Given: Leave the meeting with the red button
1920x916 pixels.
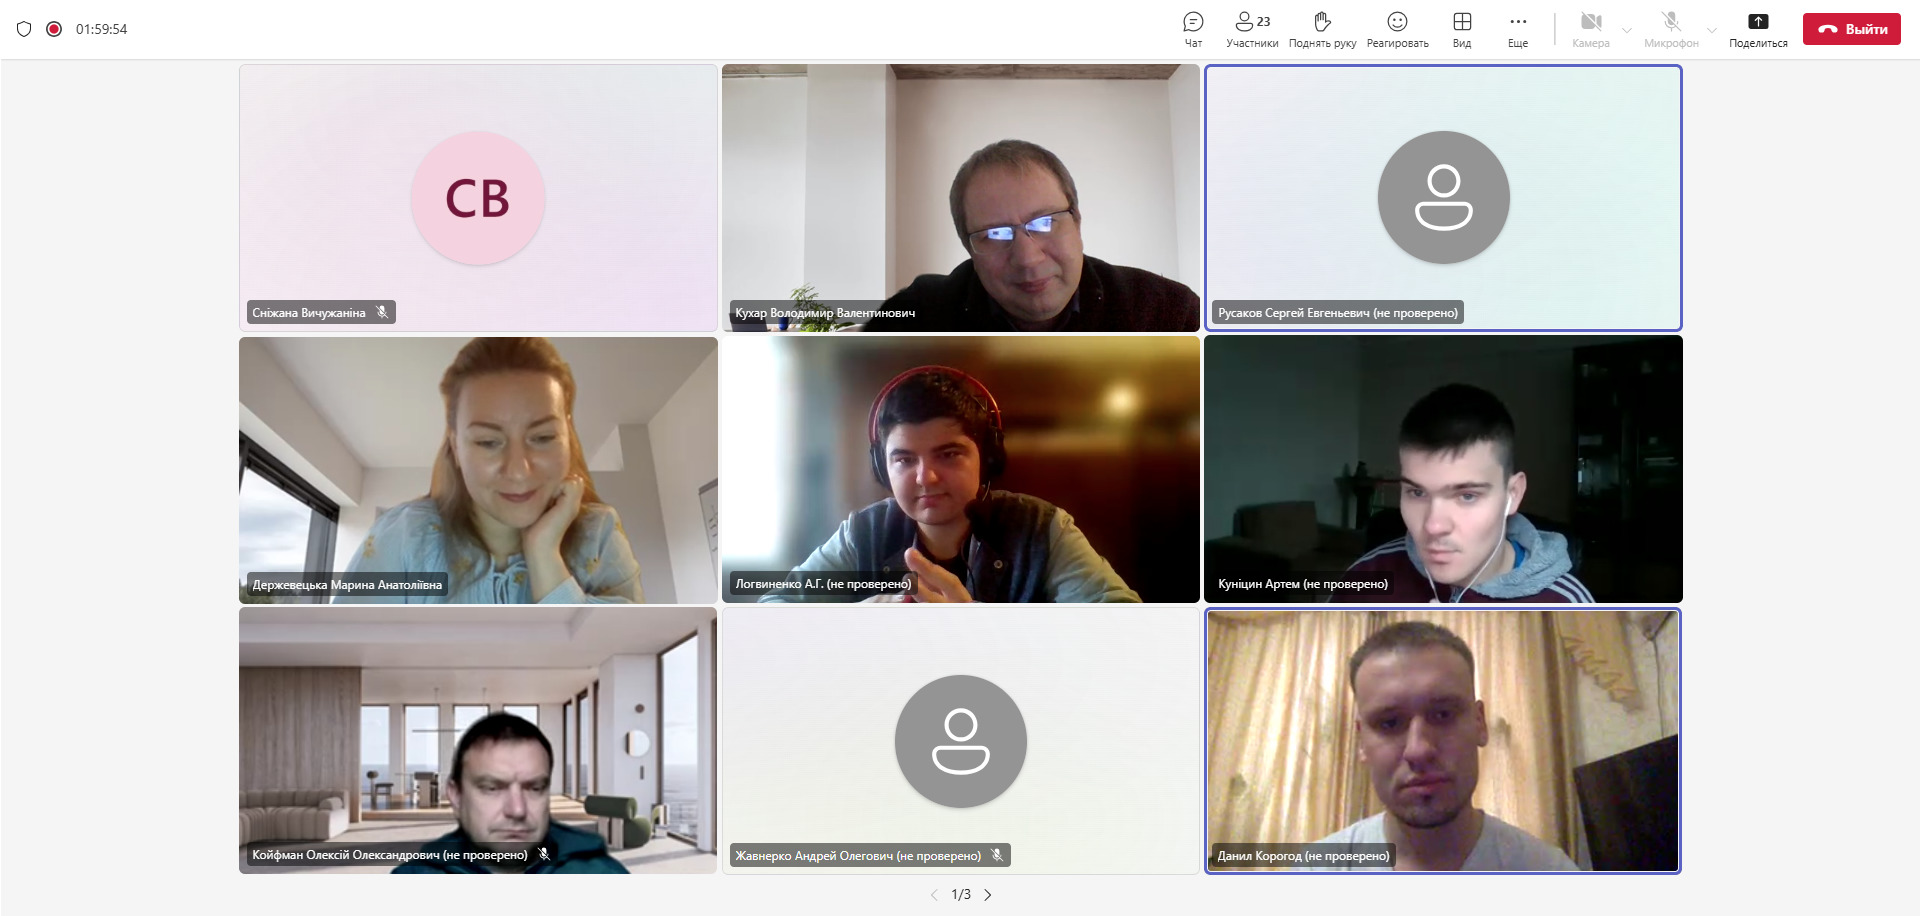Looking at the screenshot, I should point(1851,29).
